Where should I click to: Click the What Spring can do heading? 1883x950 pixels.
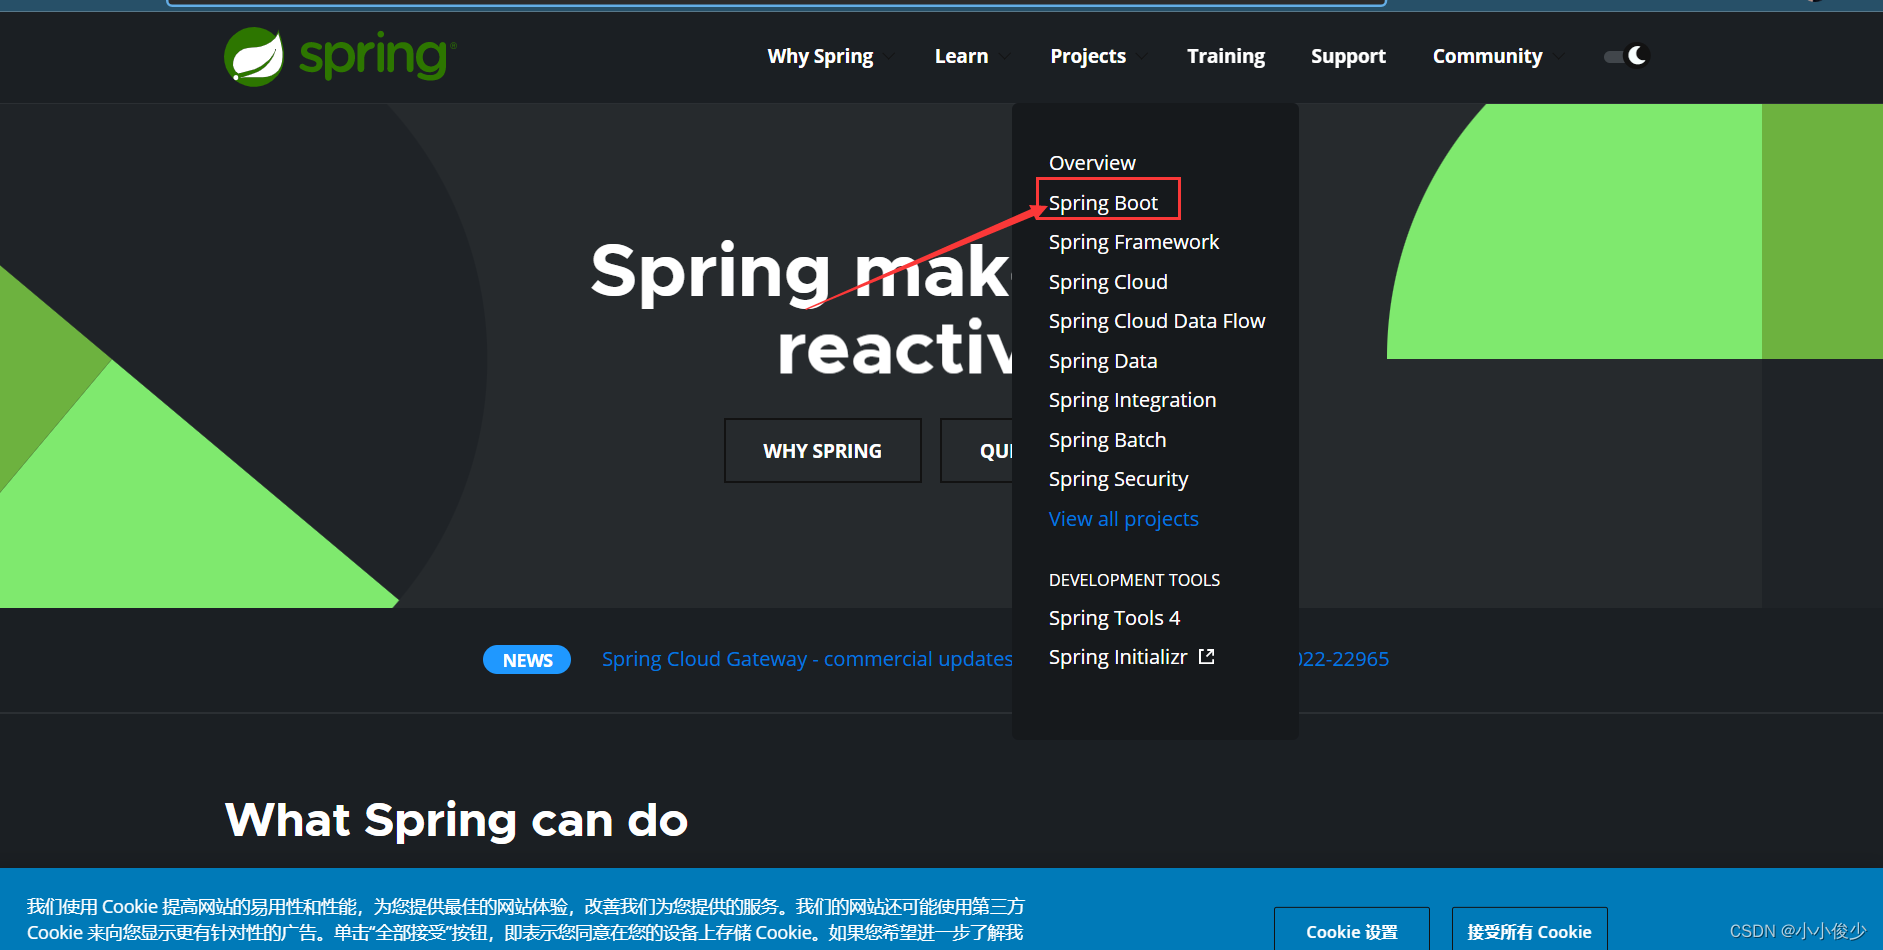coord(456,820)
